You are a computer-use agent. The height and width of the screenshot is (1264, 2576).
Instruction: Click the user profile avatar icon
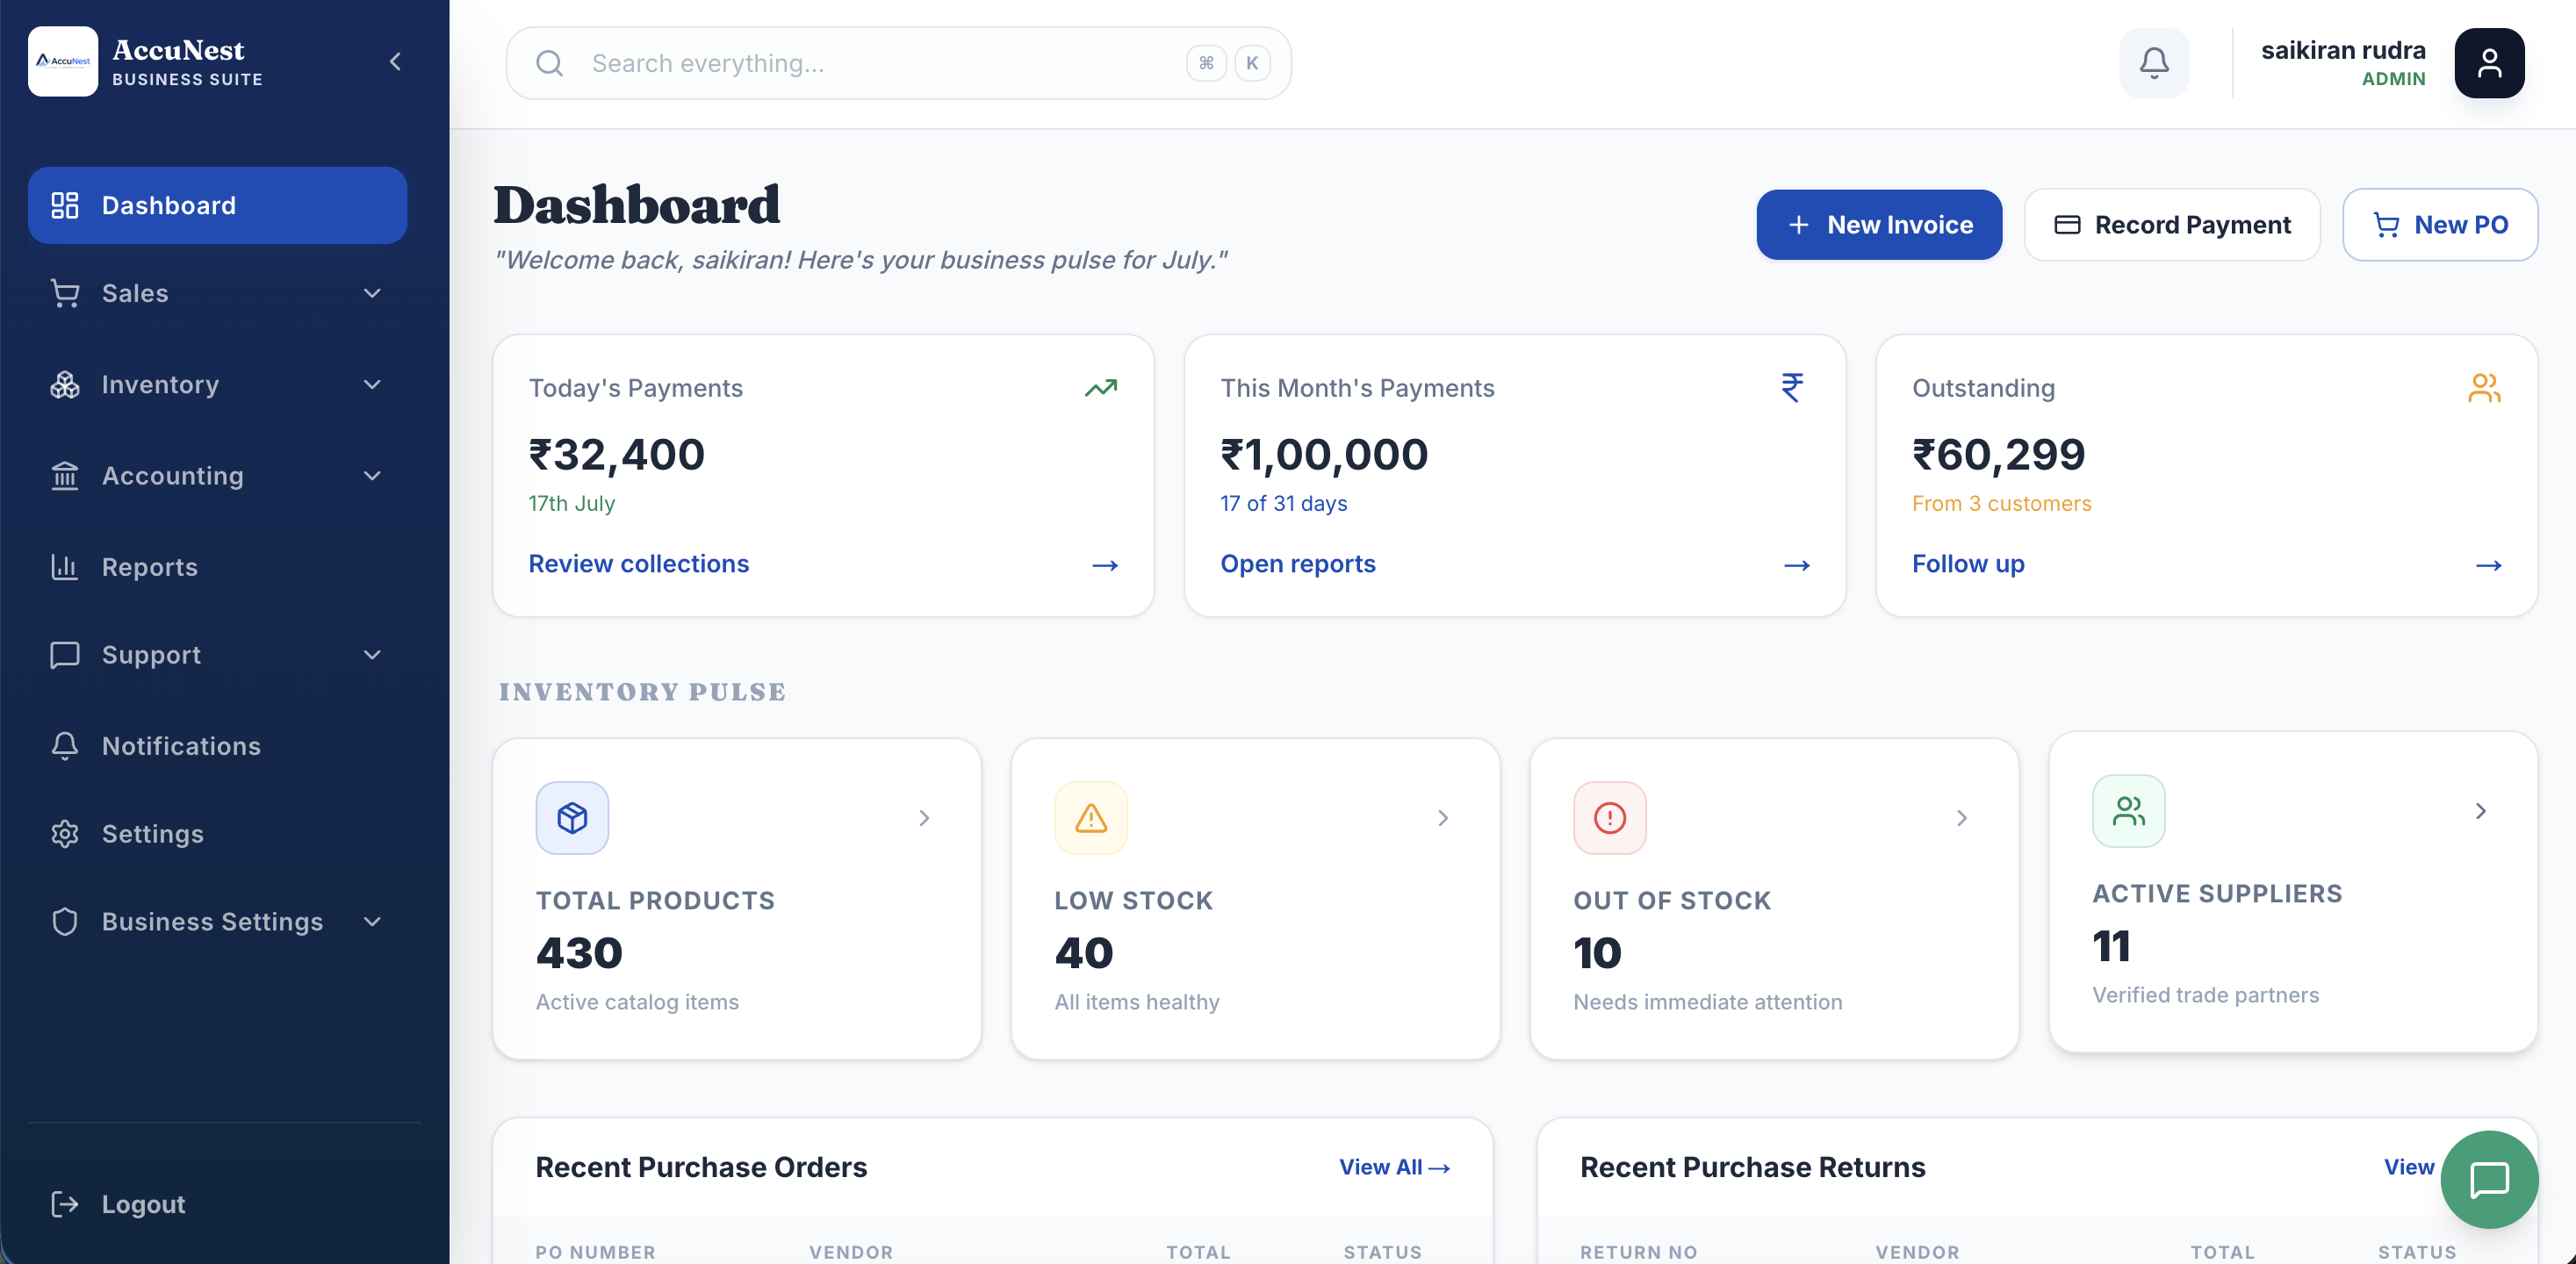coord(2489,63)
